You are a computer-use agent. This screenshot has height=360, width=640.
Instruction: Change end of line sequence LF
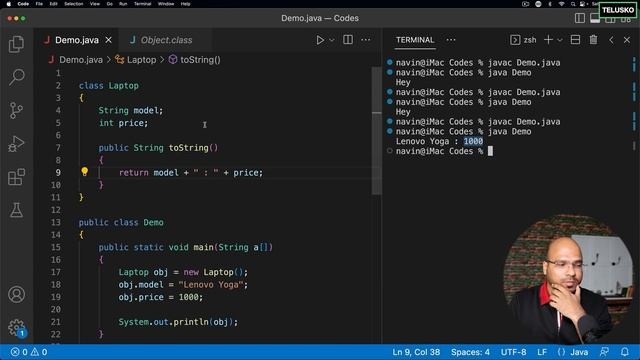[542, 352]
